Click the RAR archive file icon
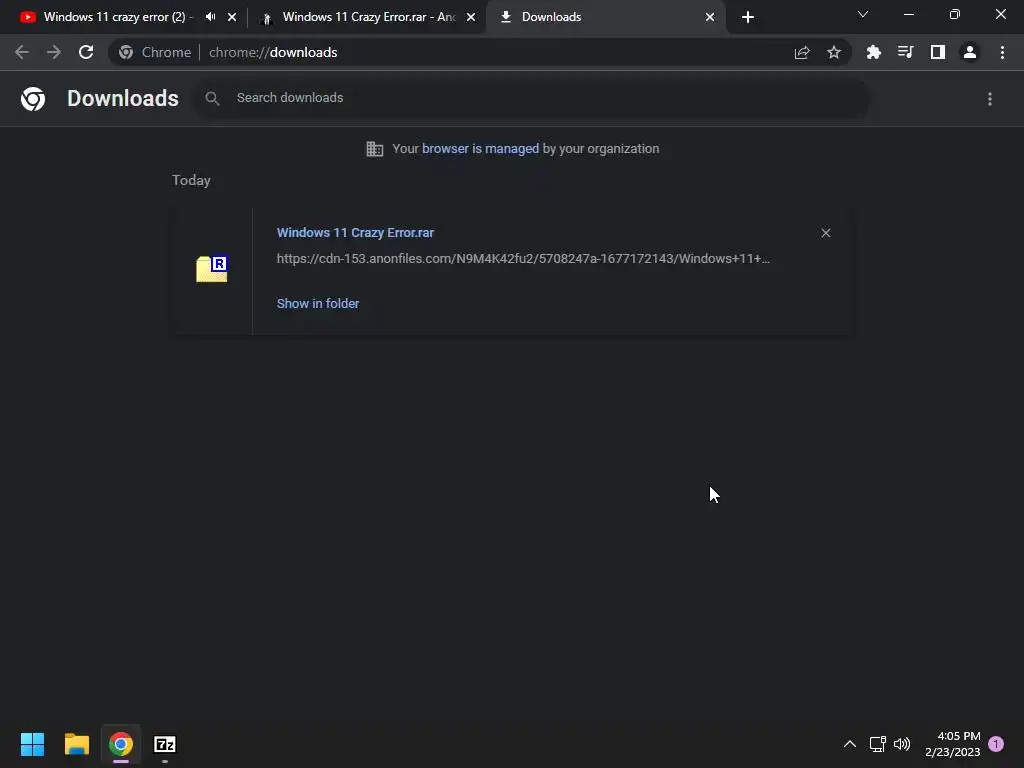Viewport: 1024px width, 768px height. click(212, 269)
